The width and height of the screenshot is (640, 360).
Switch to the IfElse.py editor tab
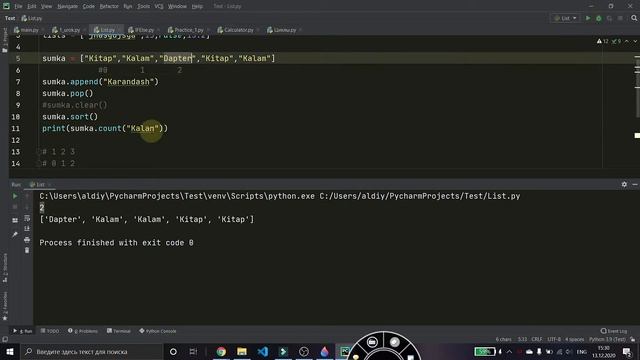141,30
